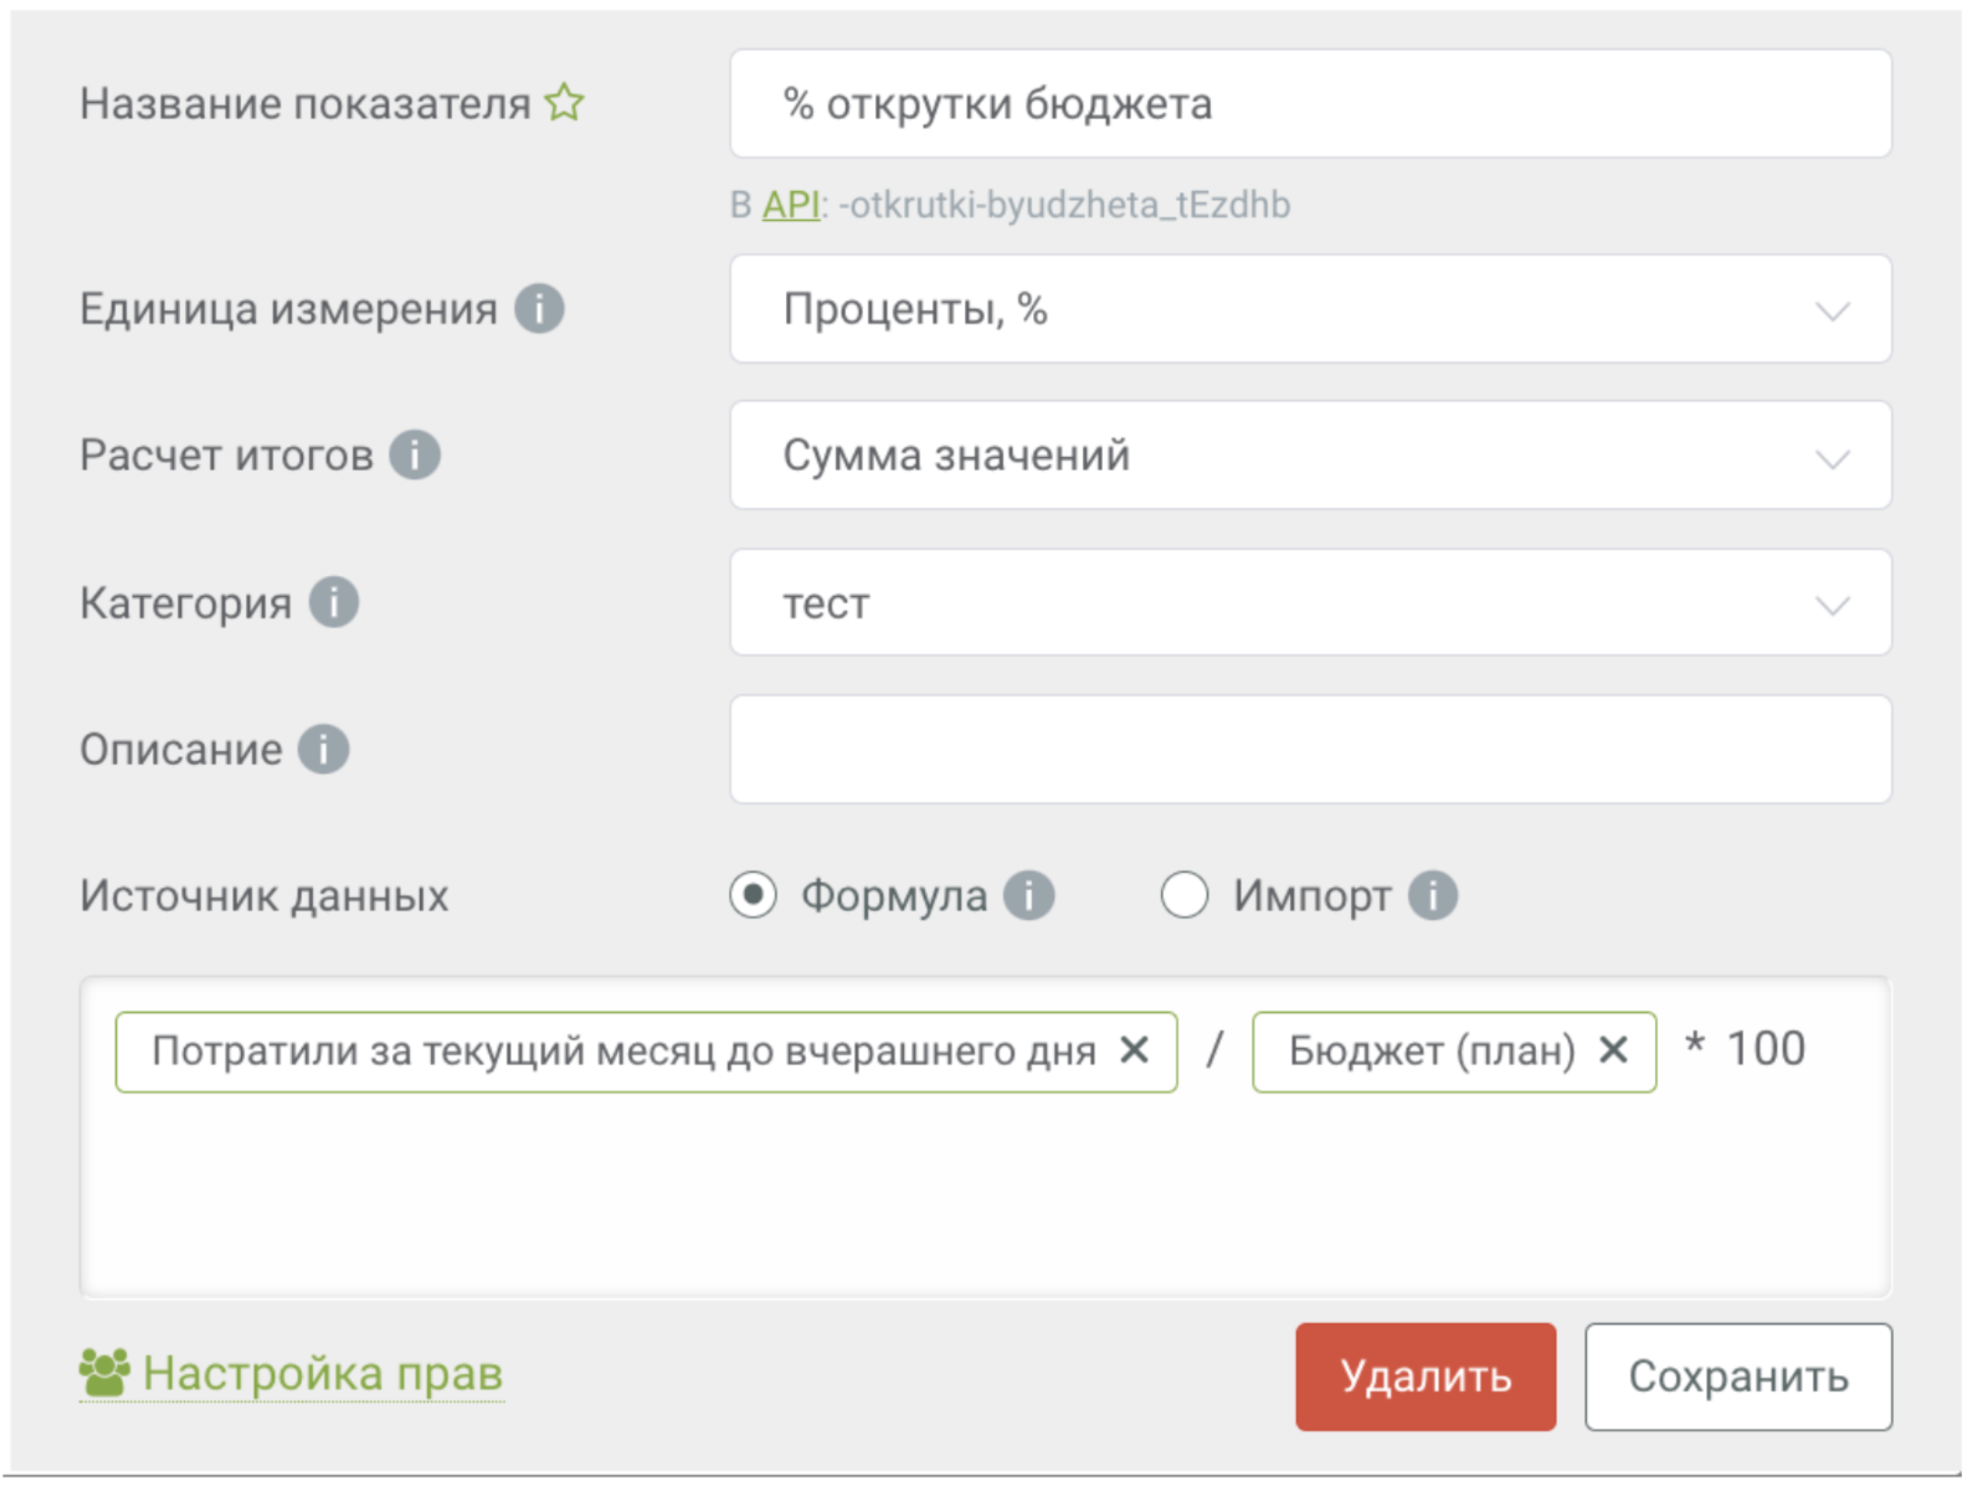1971x1486 pixels.
Task: Expand the Сумма значений dropdown
Action: [x=1310, y=456]
